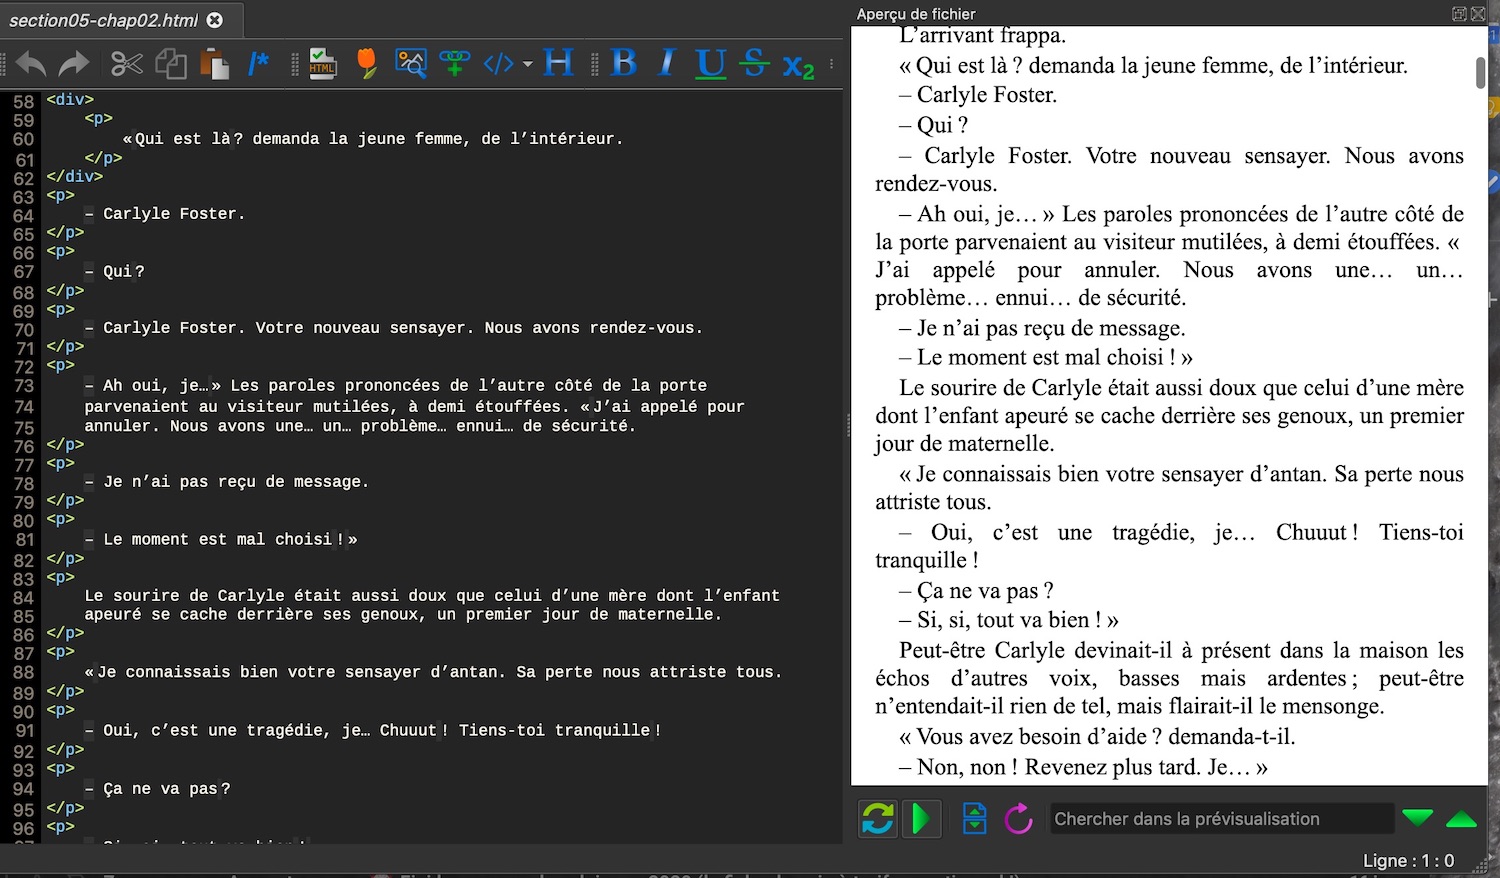Click preview line '– Non, non ! Revenez plus tard.'
This screenshot has height=878, width=1500.
(1050, 767)
